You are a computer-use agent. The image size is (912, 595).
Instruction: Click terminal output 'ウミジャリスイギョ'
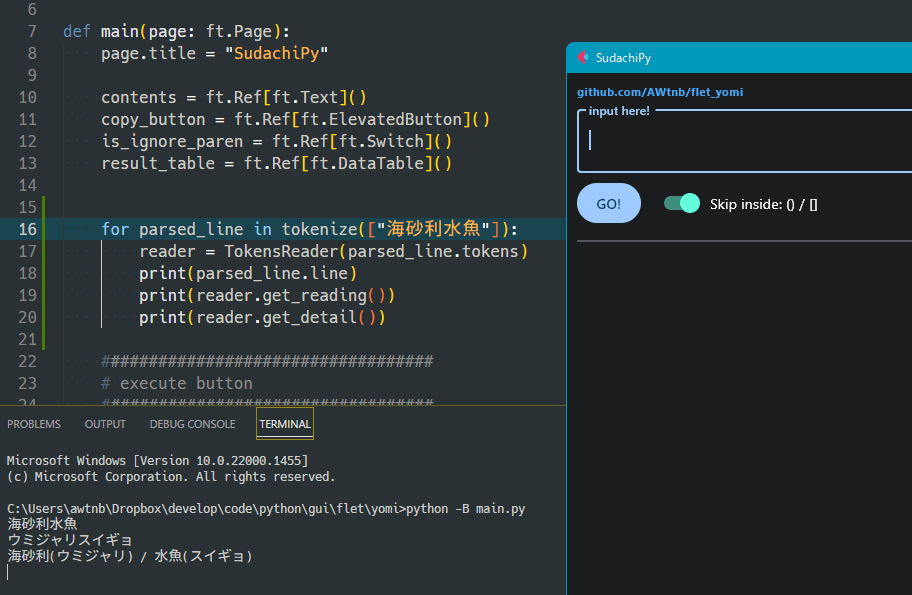pos(69,540)
